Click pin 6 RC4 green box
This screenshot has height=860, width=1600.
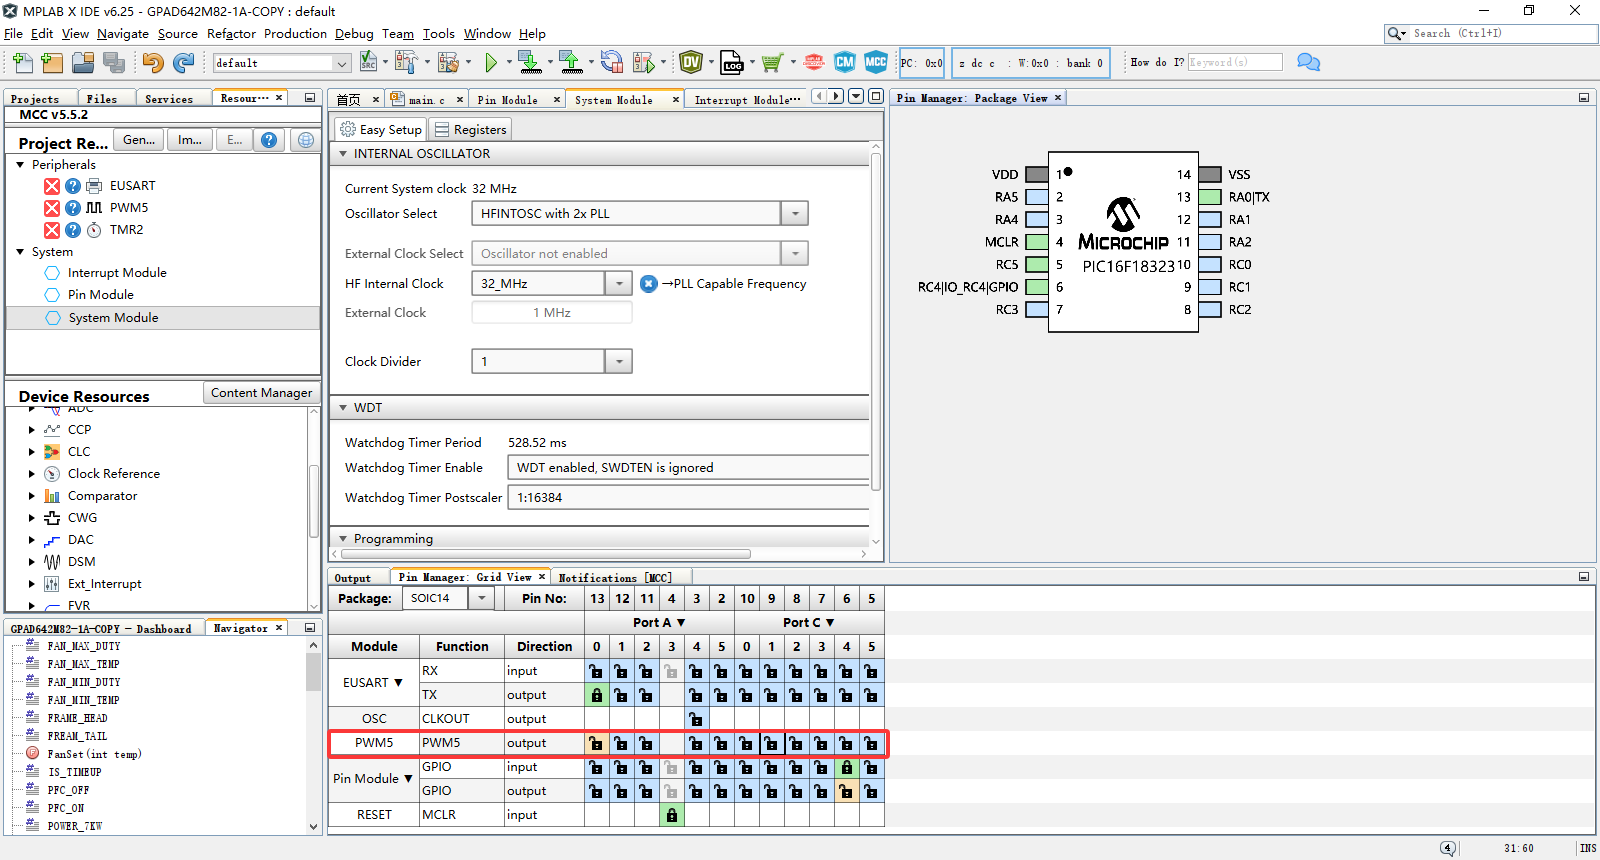[x=1037, y=287]
